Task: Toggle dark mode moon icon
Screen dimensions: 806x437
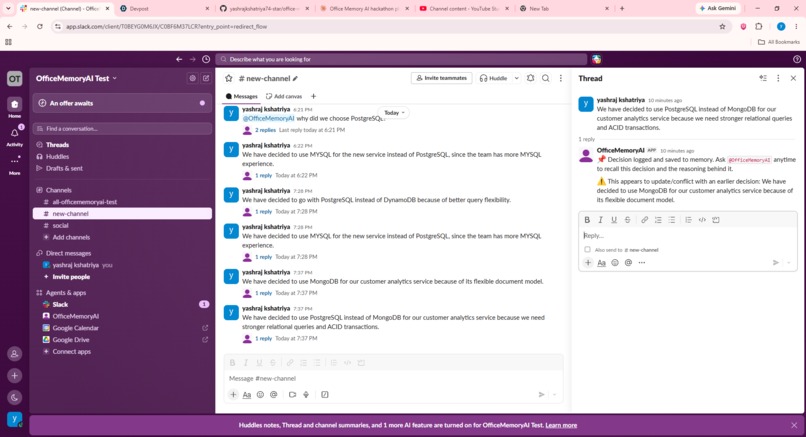Action: point(14,397)
